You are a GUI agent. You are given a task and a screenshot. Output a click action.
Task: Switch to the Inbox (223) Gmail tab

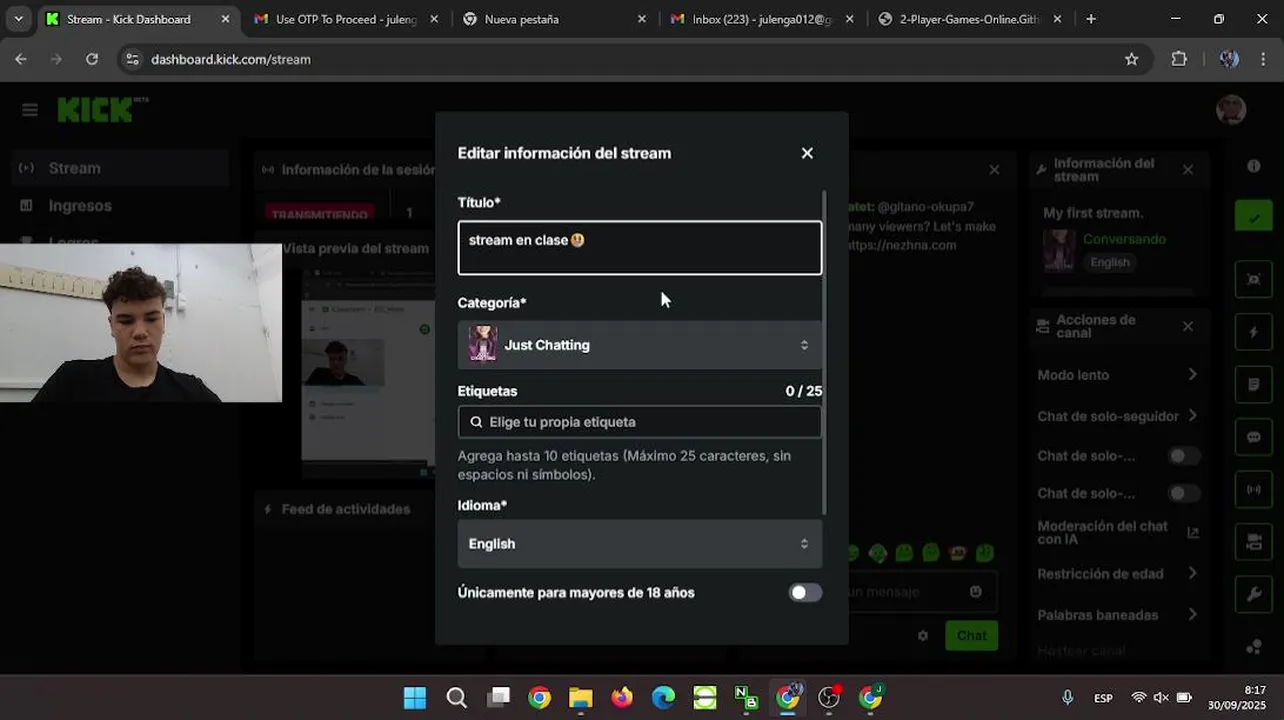coord(763,19)
